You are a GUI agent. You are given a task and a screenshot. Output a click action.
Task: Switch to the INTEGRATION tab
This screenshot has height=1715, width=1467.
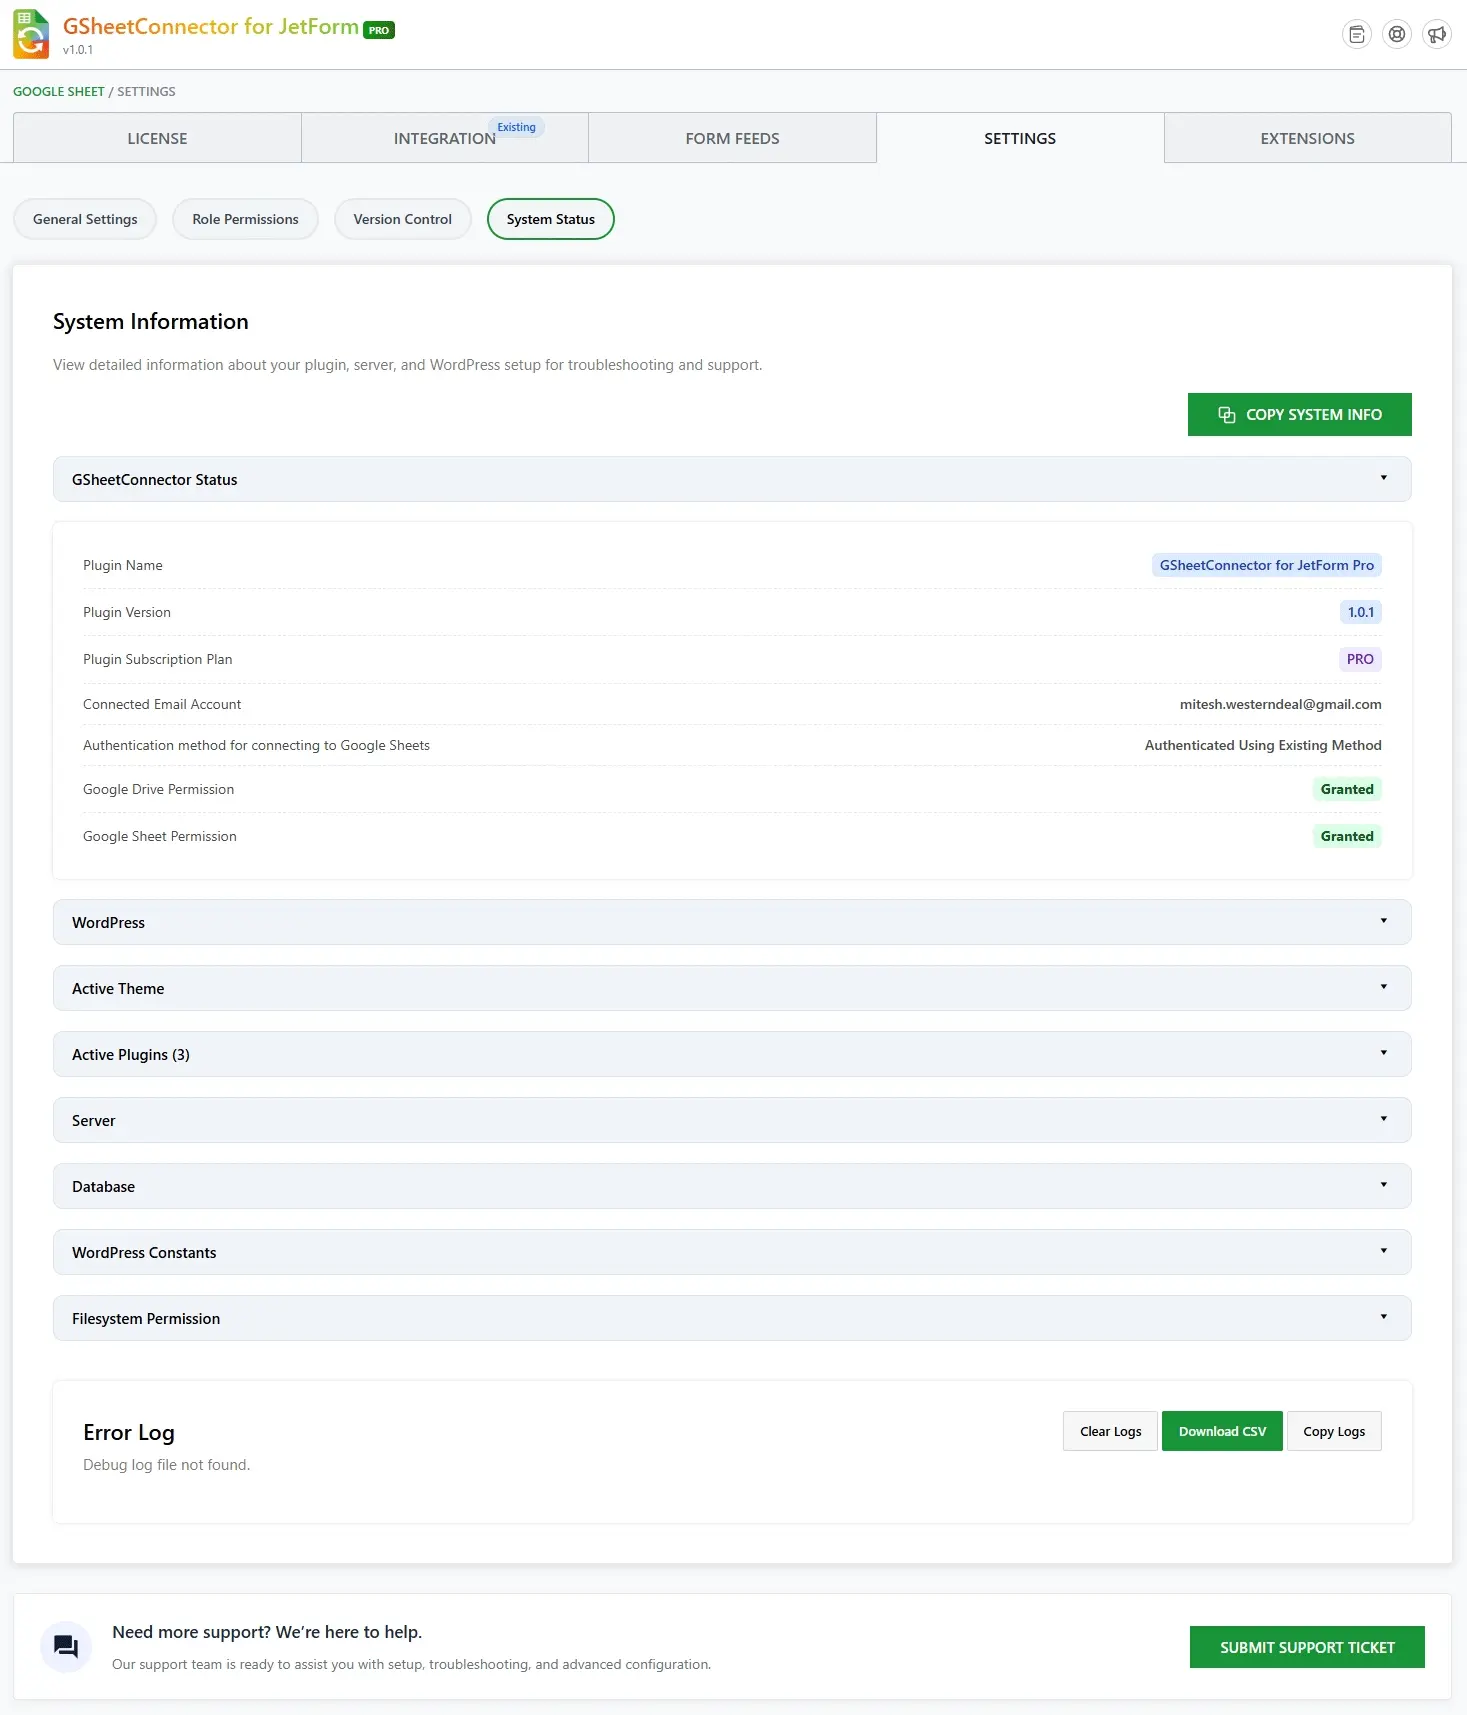pos(445,138)
